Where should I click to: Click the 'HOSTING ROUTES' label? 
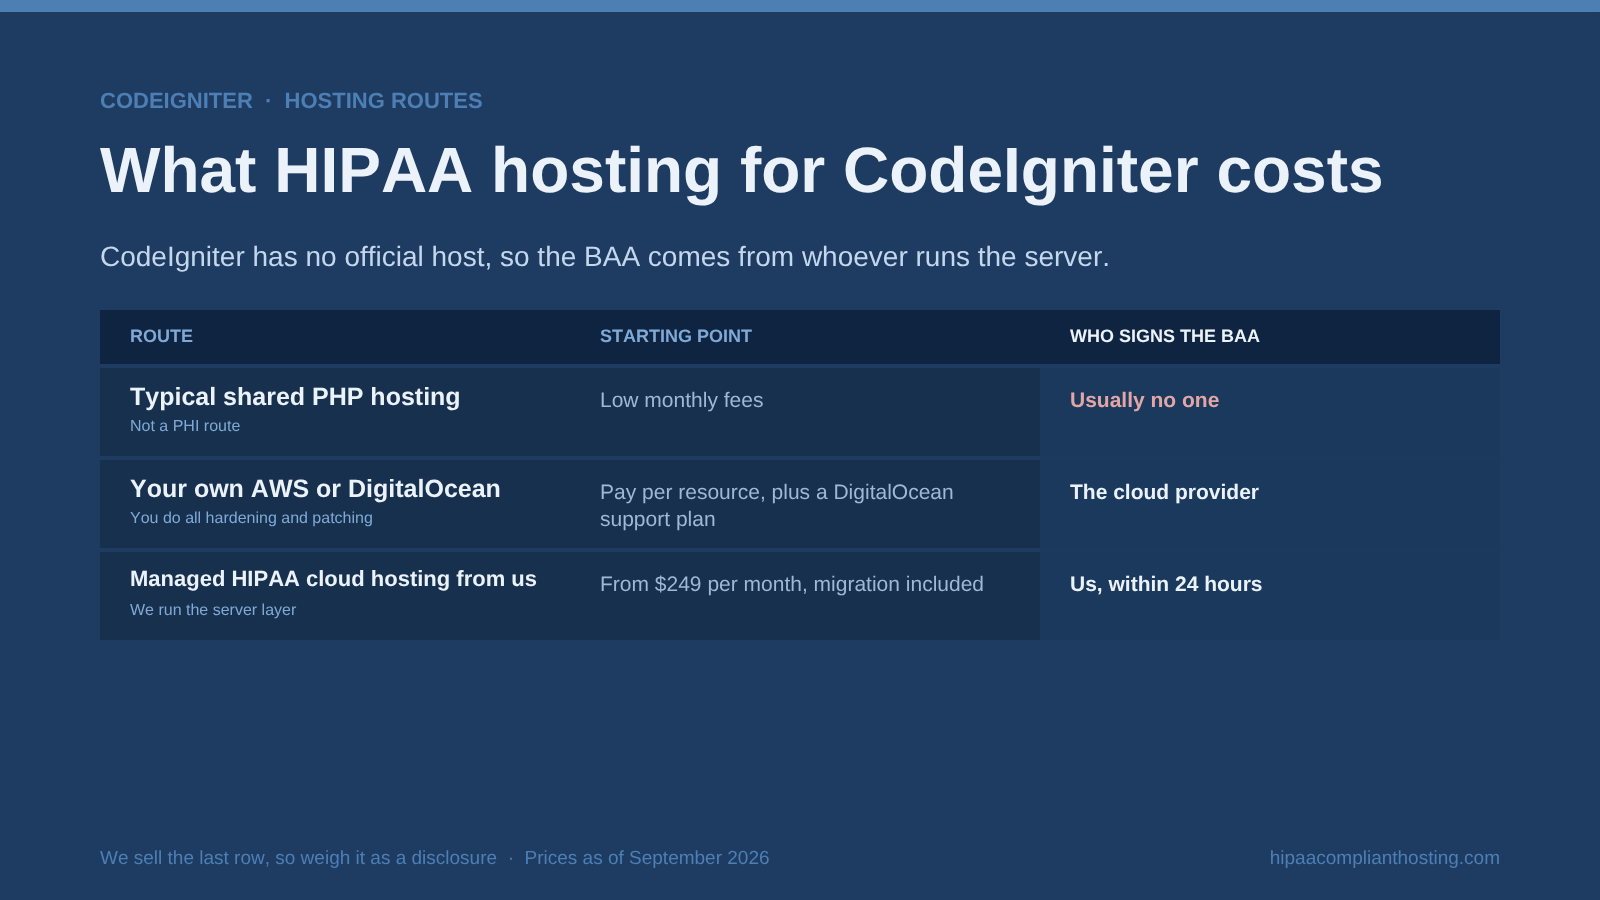[383, 101]
